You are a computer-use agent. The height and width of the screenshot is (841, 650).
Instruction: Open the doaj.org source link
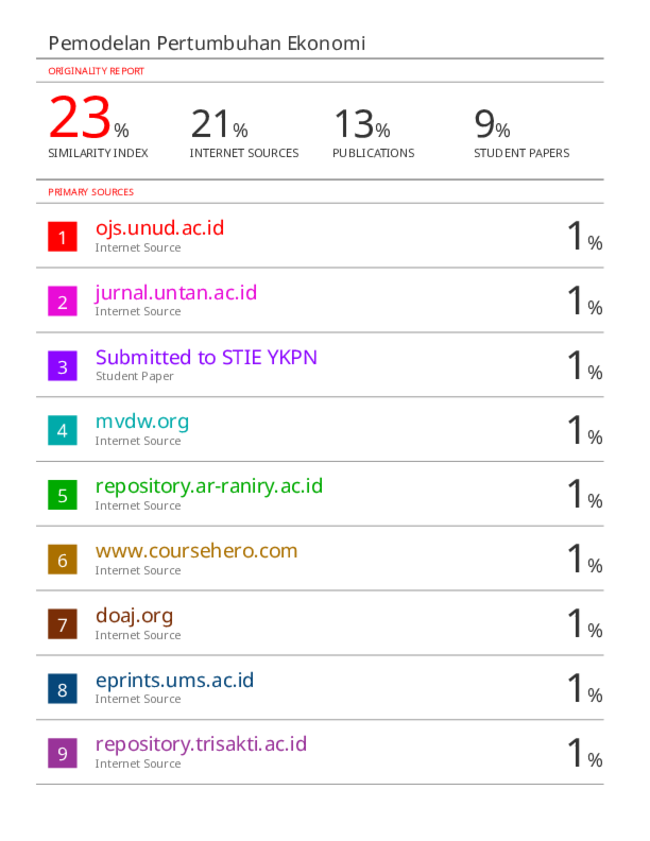pyautogui.click(x=134, y=616)
